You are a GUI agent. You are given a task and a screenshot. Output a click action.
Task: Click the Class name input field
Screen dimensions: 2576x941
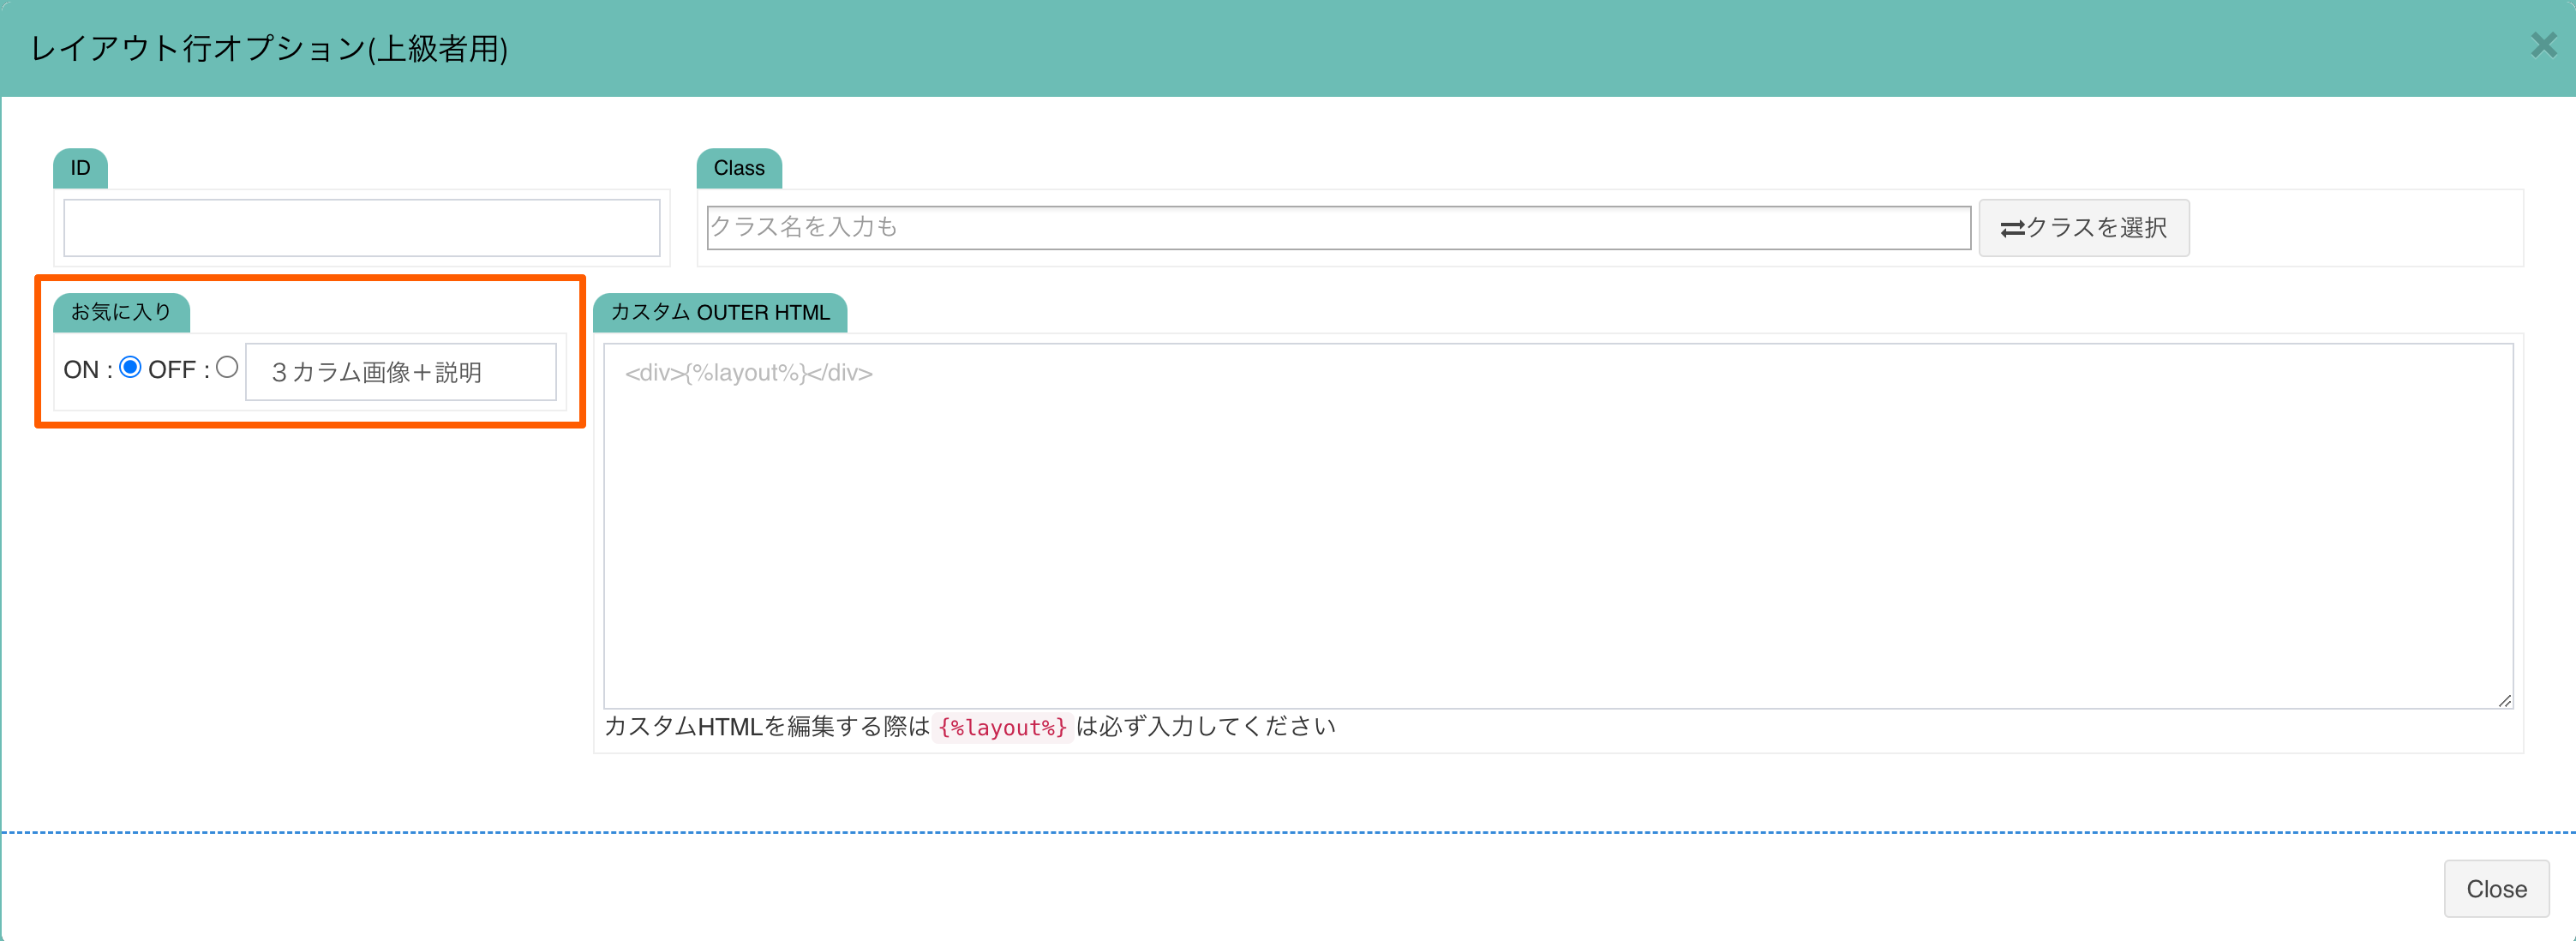pyautogui.click(x=1338, y=228)
